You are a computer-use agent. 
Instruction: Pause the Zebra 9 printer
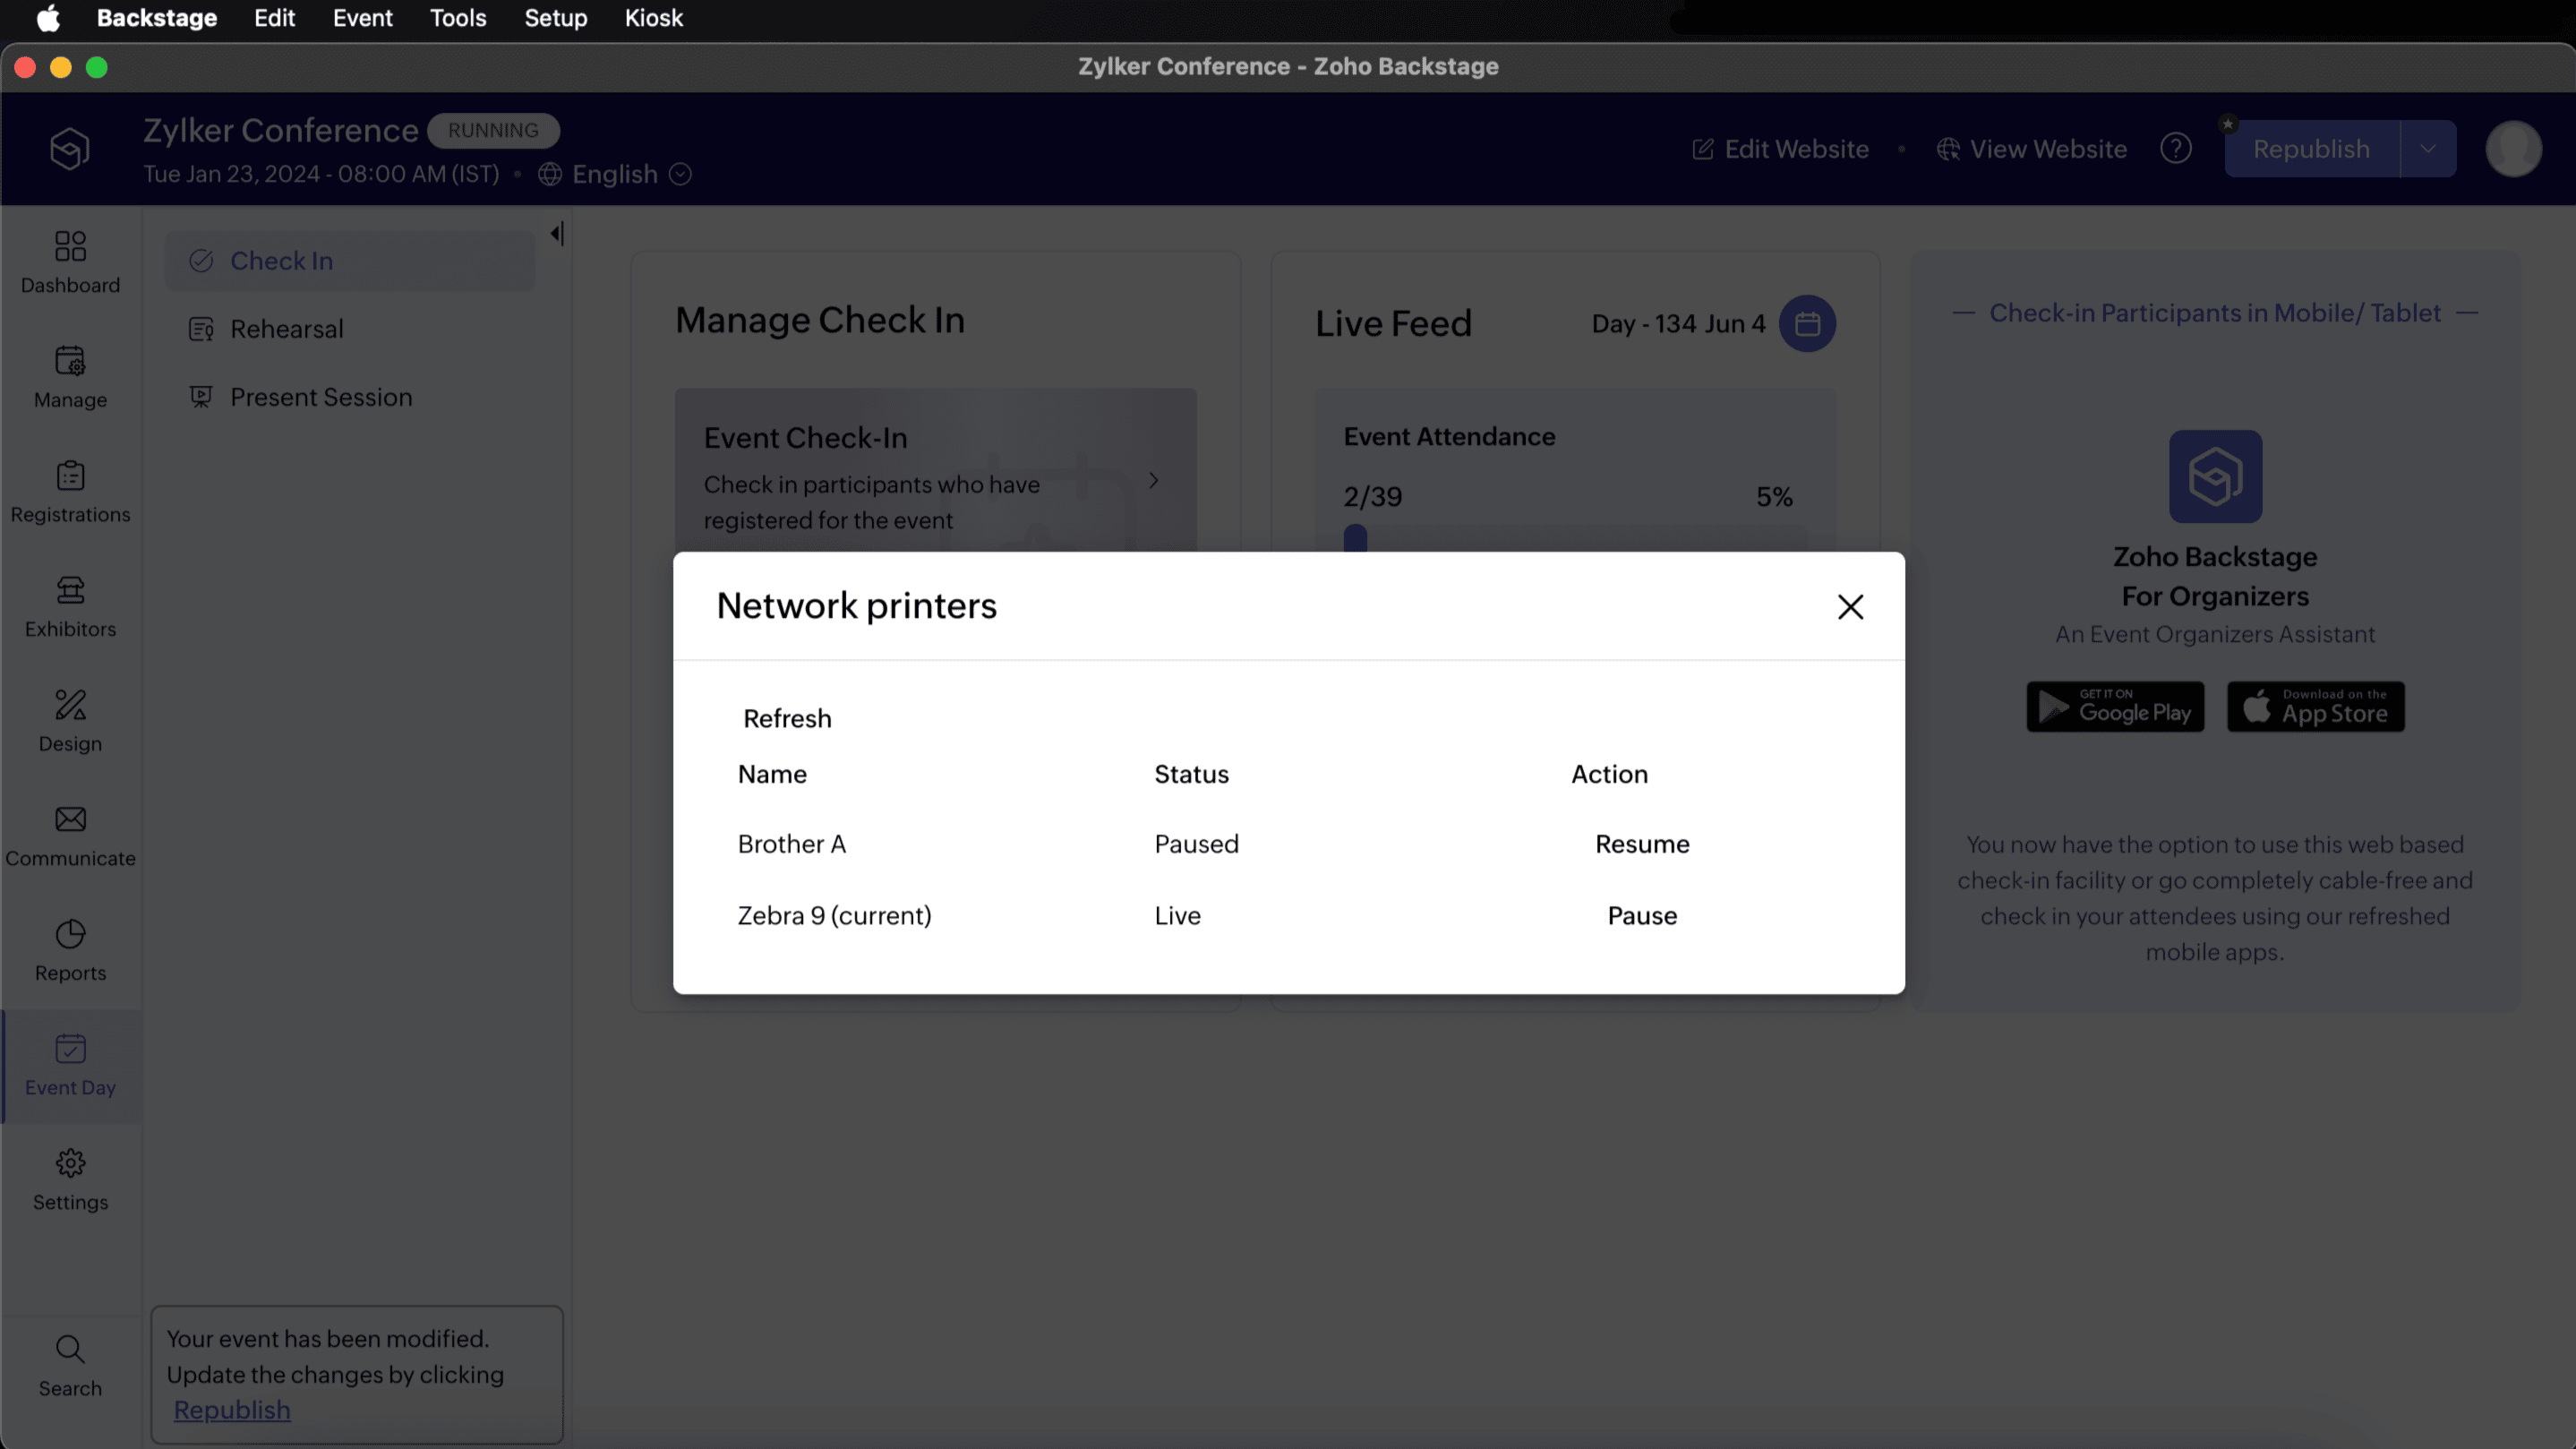tap(1641, 916)
